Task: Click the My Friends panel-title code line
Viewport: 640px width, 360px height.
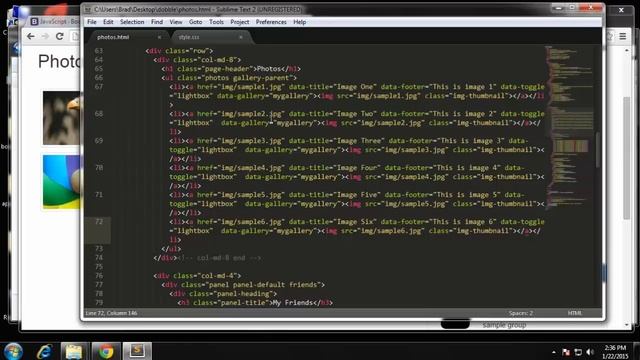Action: 255,302
